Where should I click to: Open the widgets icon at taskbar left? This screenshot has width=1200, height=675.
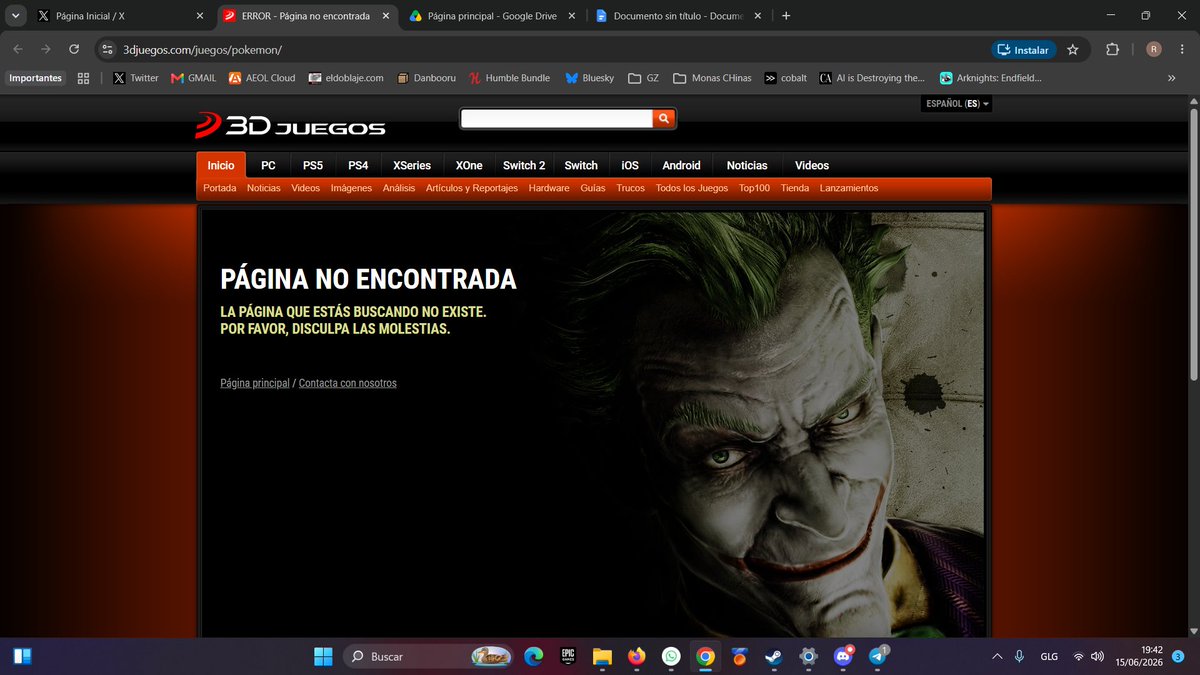pyautogui.click(x=22, y=656)
